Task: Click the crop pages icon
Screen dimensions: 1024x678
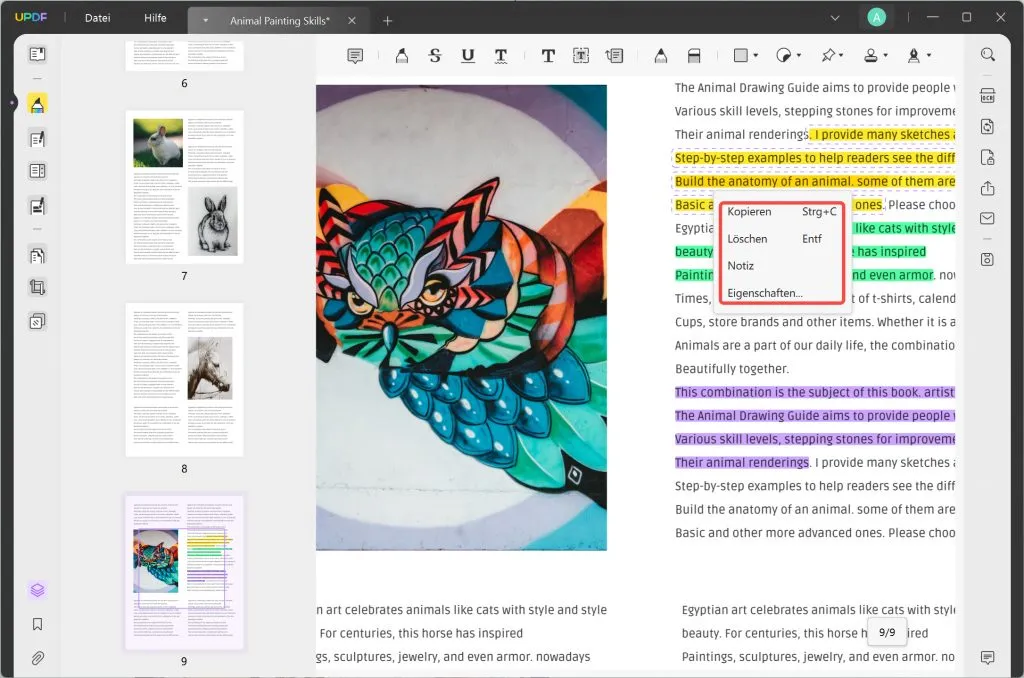Action: (37, 288)
